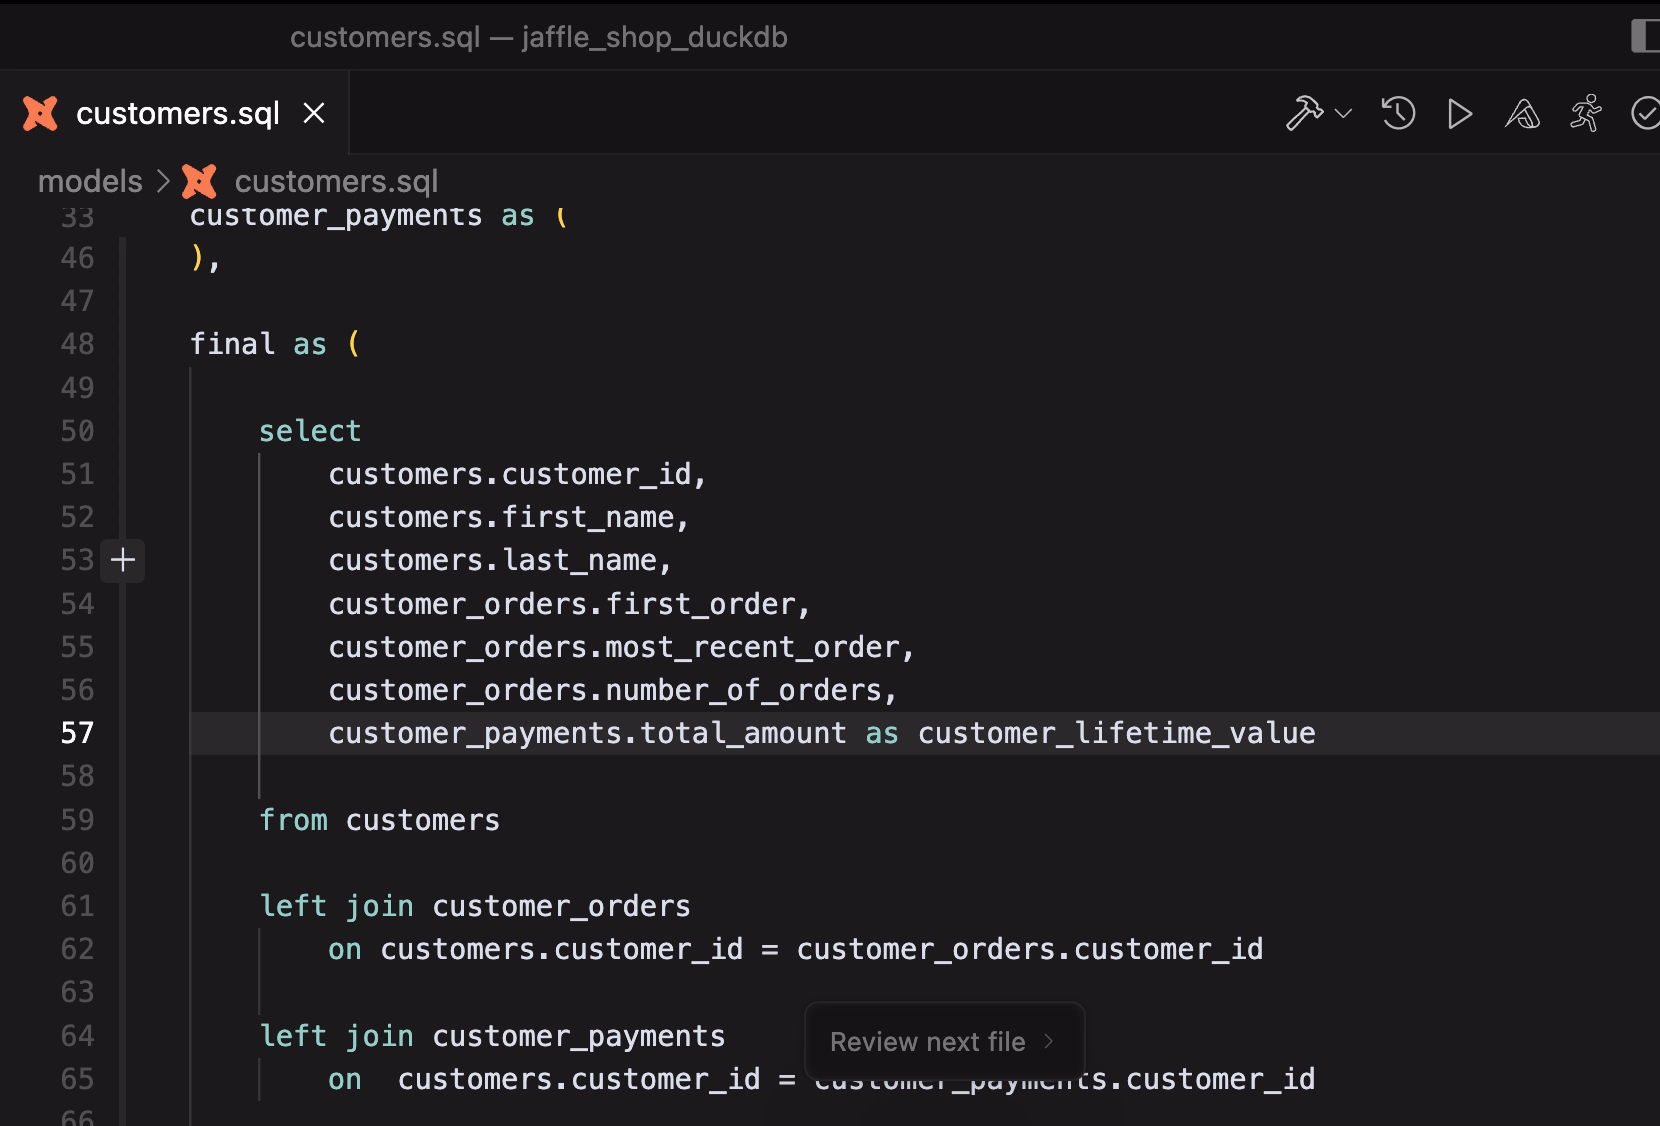Click the Review next file button
The height and width of the screenshot is (1126, 1660).
coord(944,1042)
